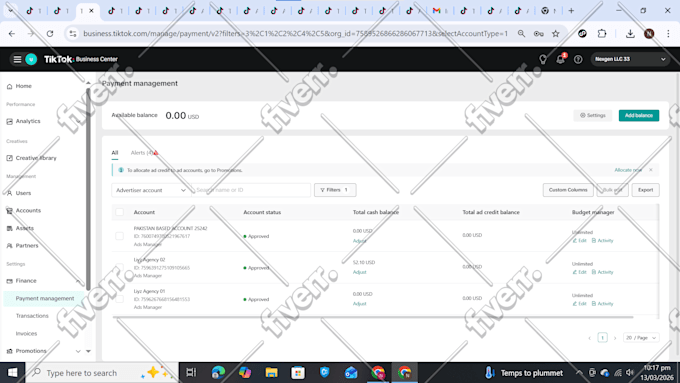680x383 pixels.
Task: Open Chrome zoom magnifier icon
Action: 521,33
